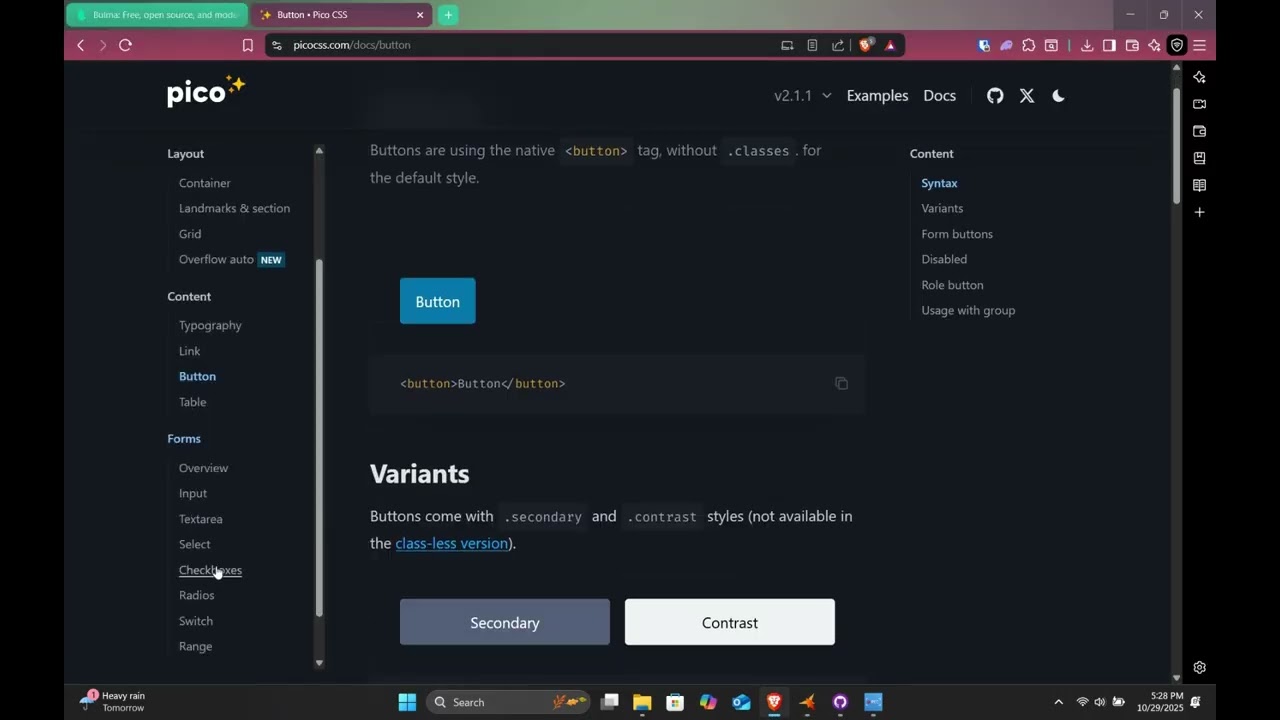Image resolution: width=1280 pixels, height=720 pixels.
Task: Open a new browser tab
Action: pyautogui.click(x=449, y=15)
